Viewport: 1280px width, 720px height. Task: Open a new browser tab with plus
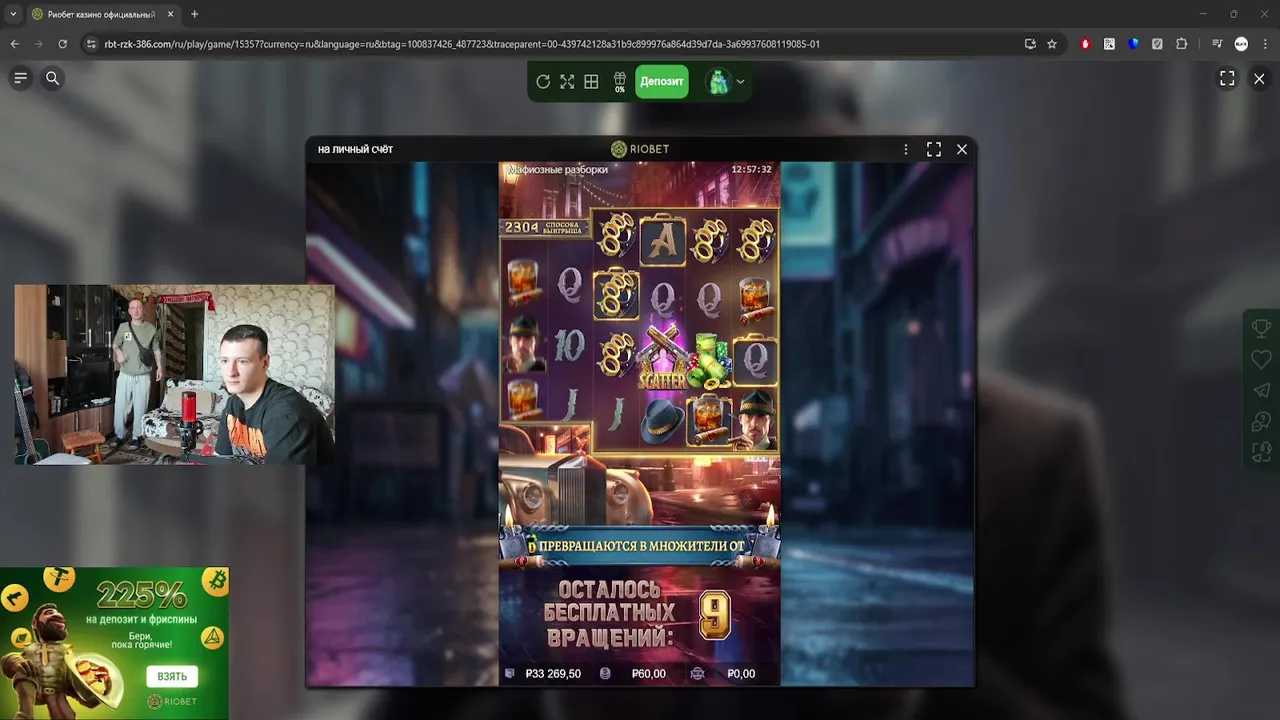(194, 14)
